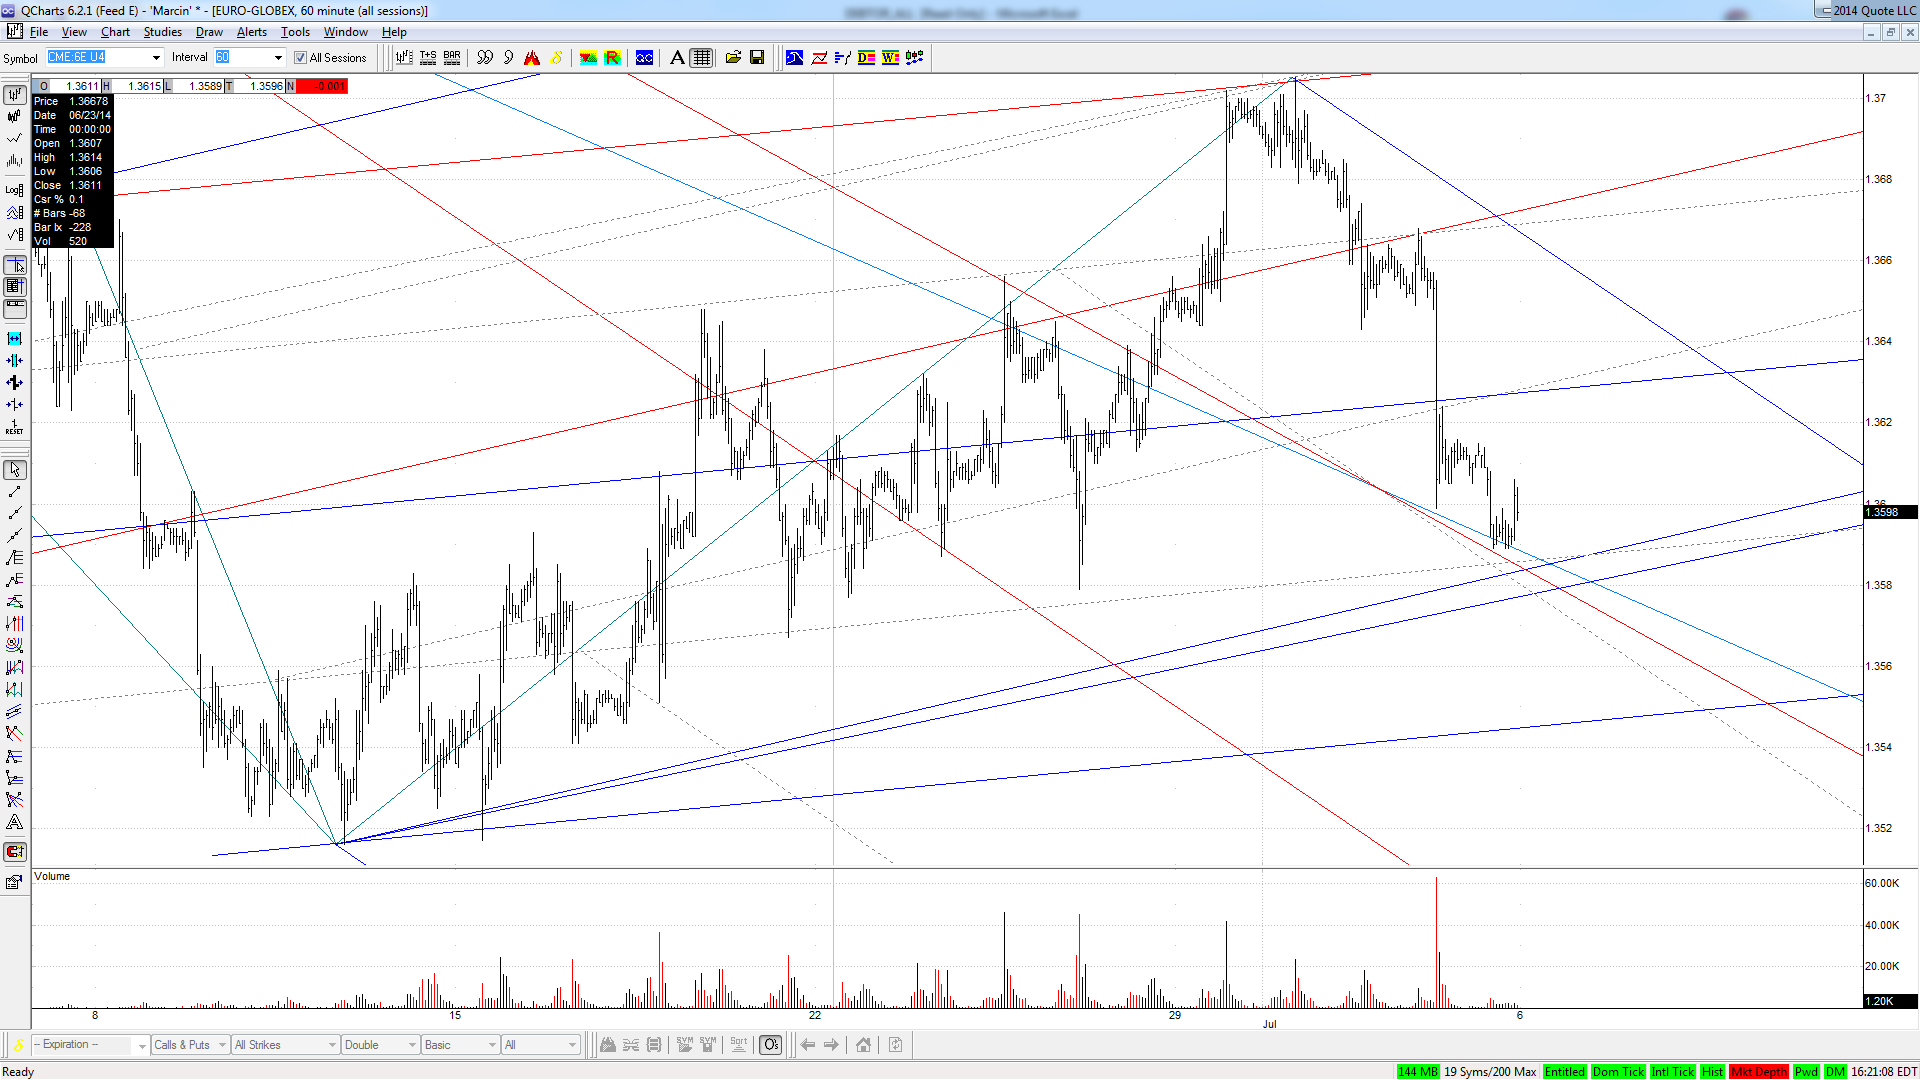Screen dimensions: 1920x1080
Task: Click the T+S time and sales icon
Action: (428, 58)
